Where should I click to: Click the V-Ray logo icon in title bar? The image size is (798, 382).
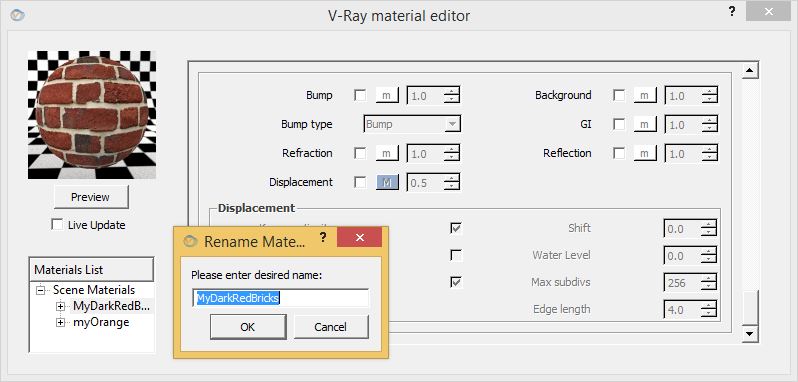click(17, 15)
